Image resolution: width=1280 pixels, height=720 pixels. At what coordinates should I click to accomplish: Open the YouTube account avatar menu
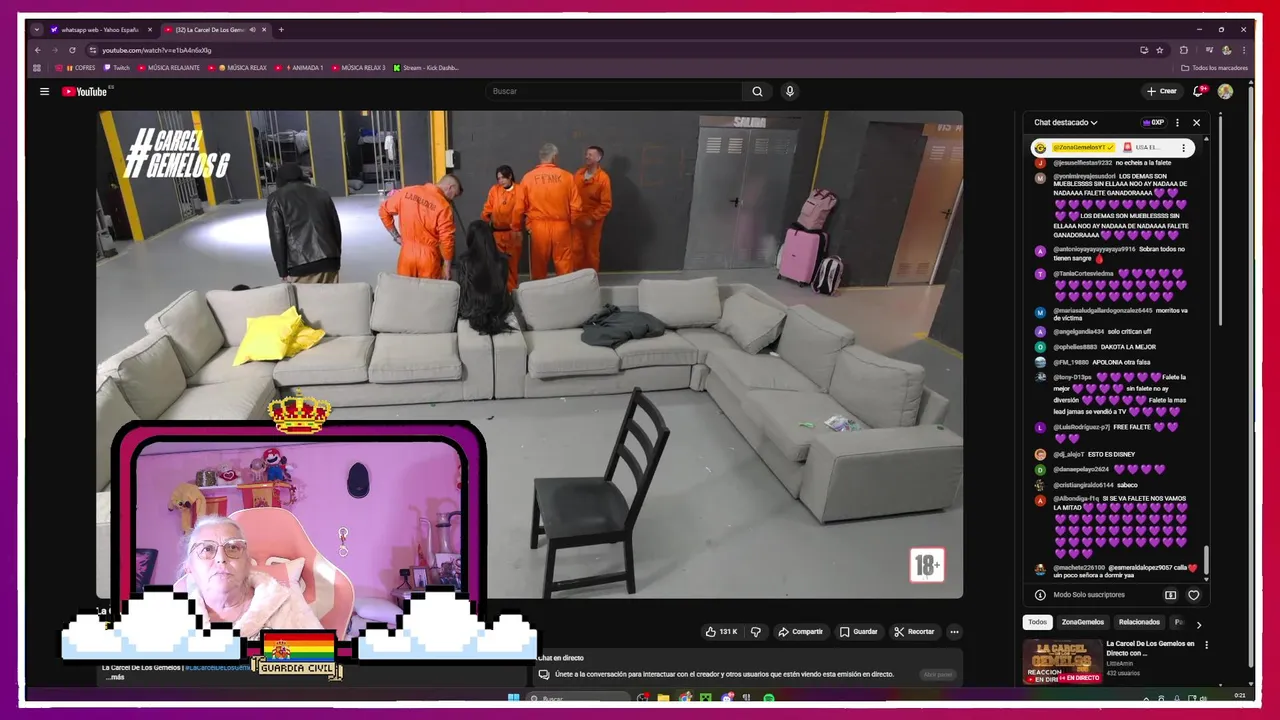(1225, 91)
